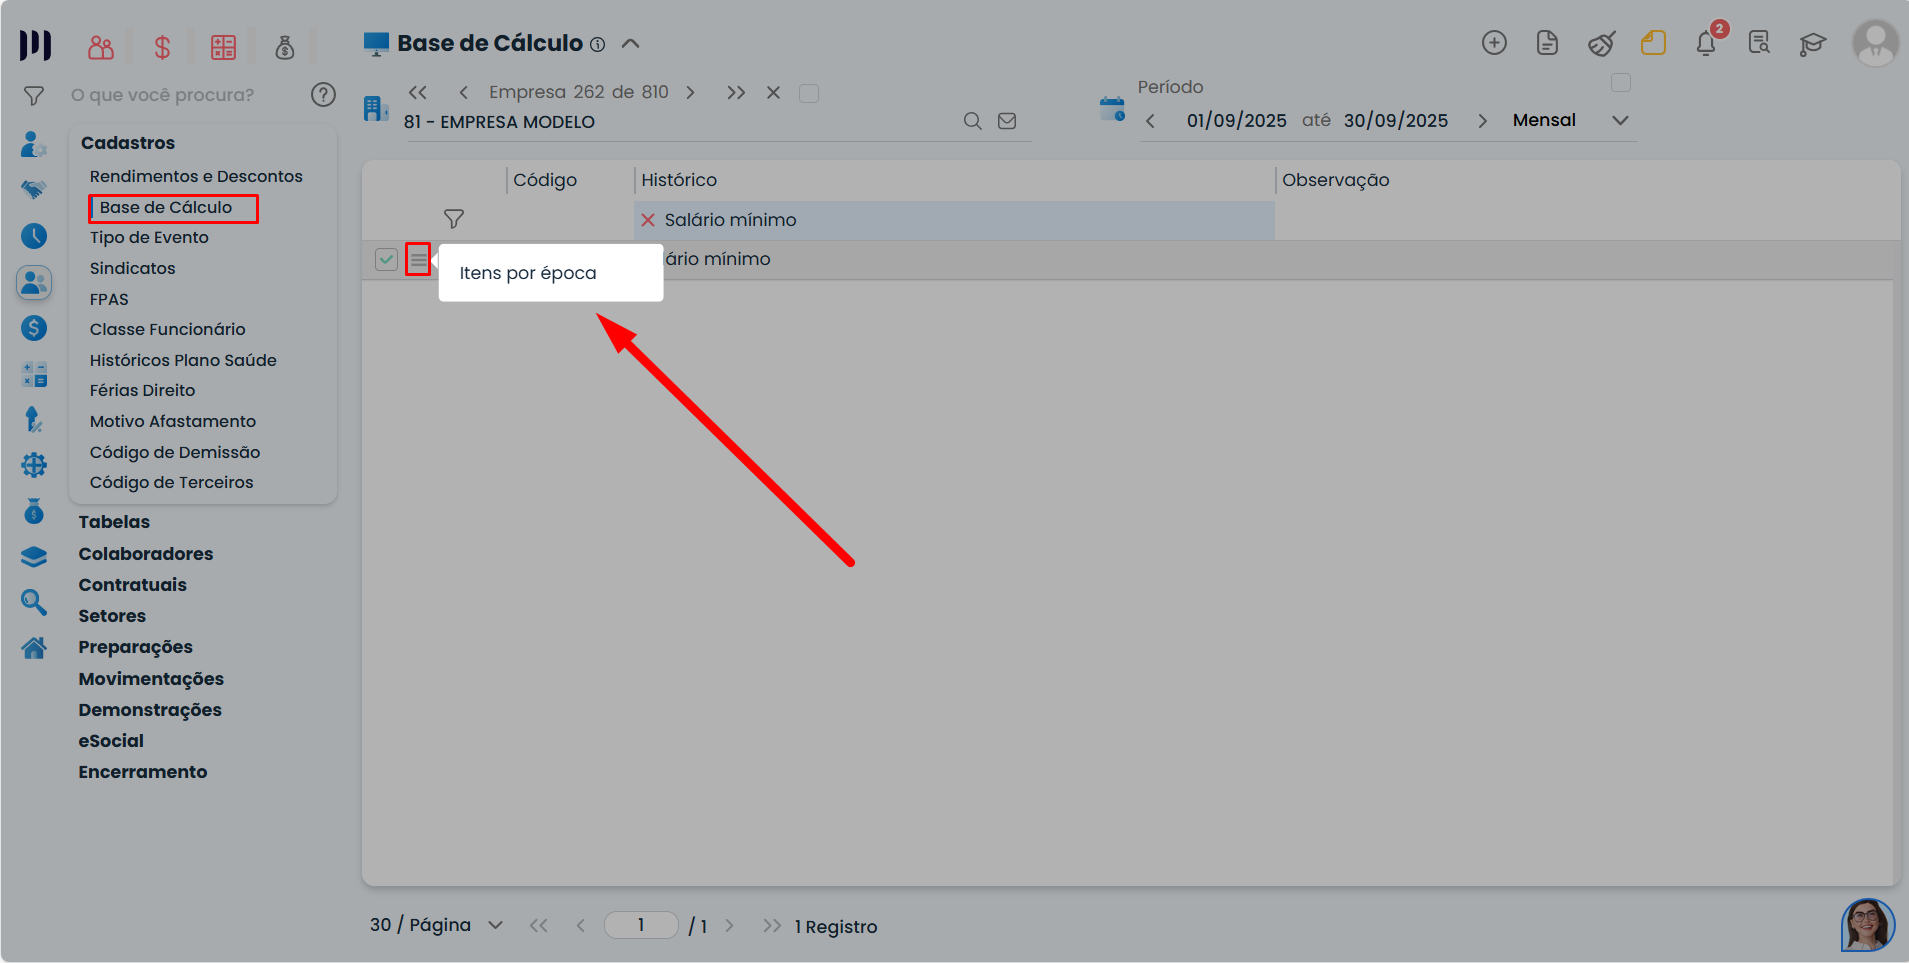Screen dimensions: 1909x963
Task: Open Sindicatos in Cadastros menu
Action: [132, 268]
